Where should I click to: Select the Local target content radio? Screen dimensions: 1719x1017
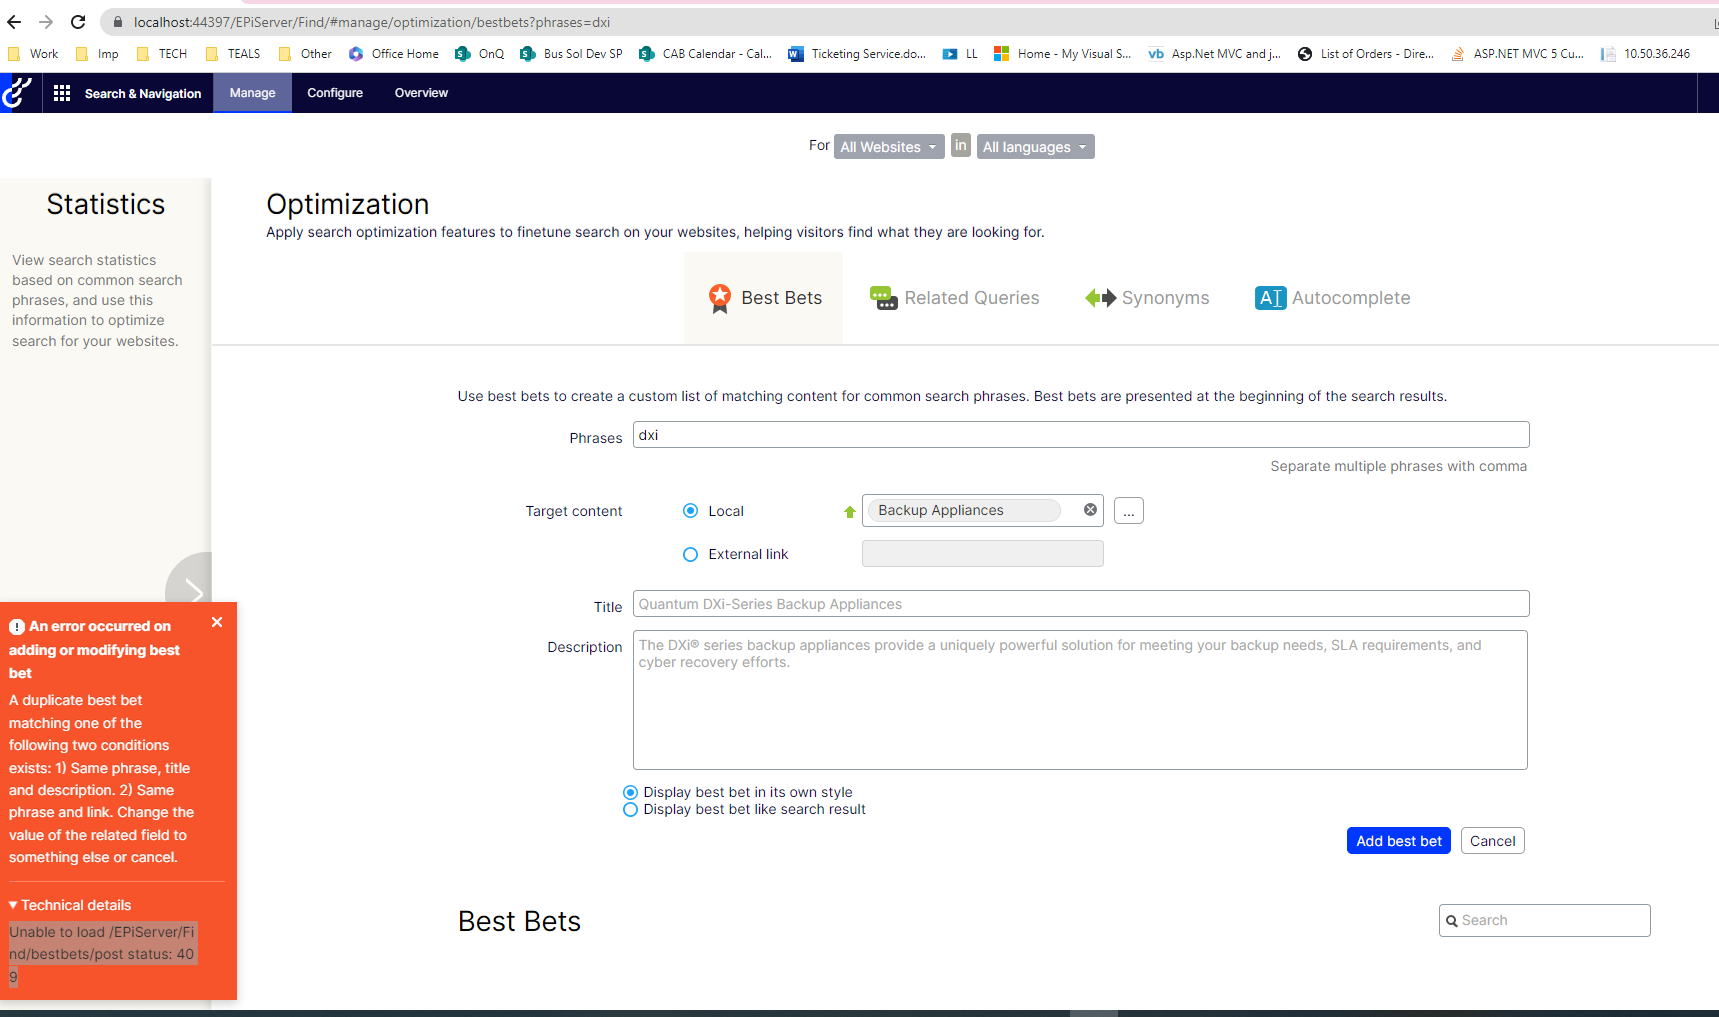click(690, 511)
